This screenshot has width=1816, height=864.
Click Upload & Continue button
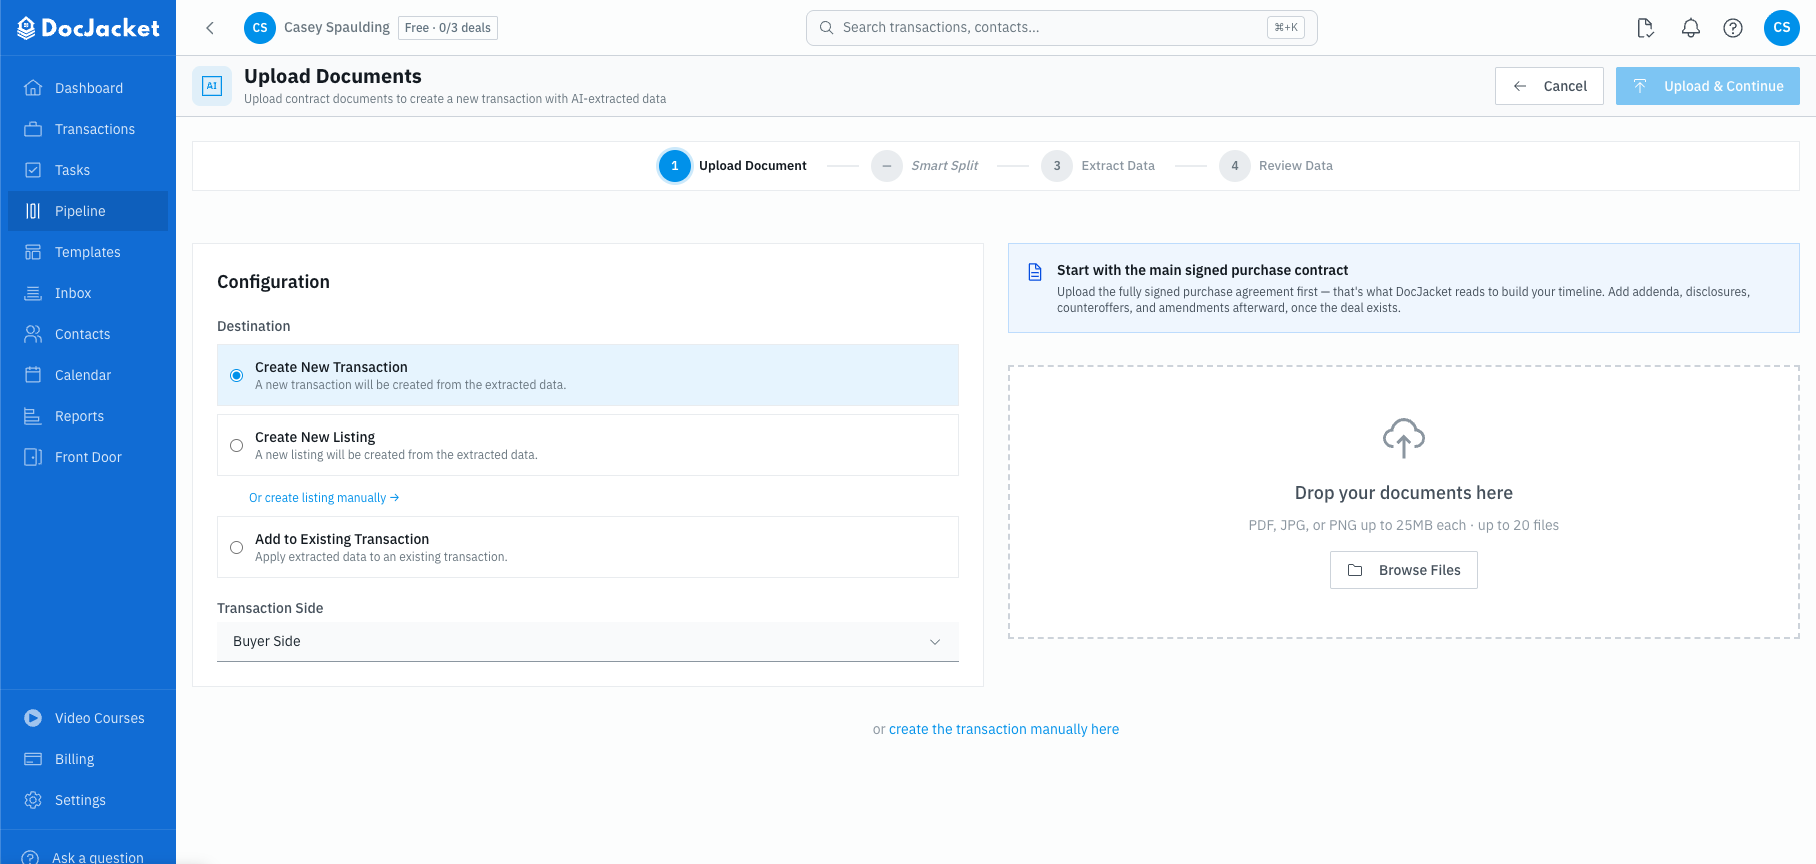pos(1708,86)
